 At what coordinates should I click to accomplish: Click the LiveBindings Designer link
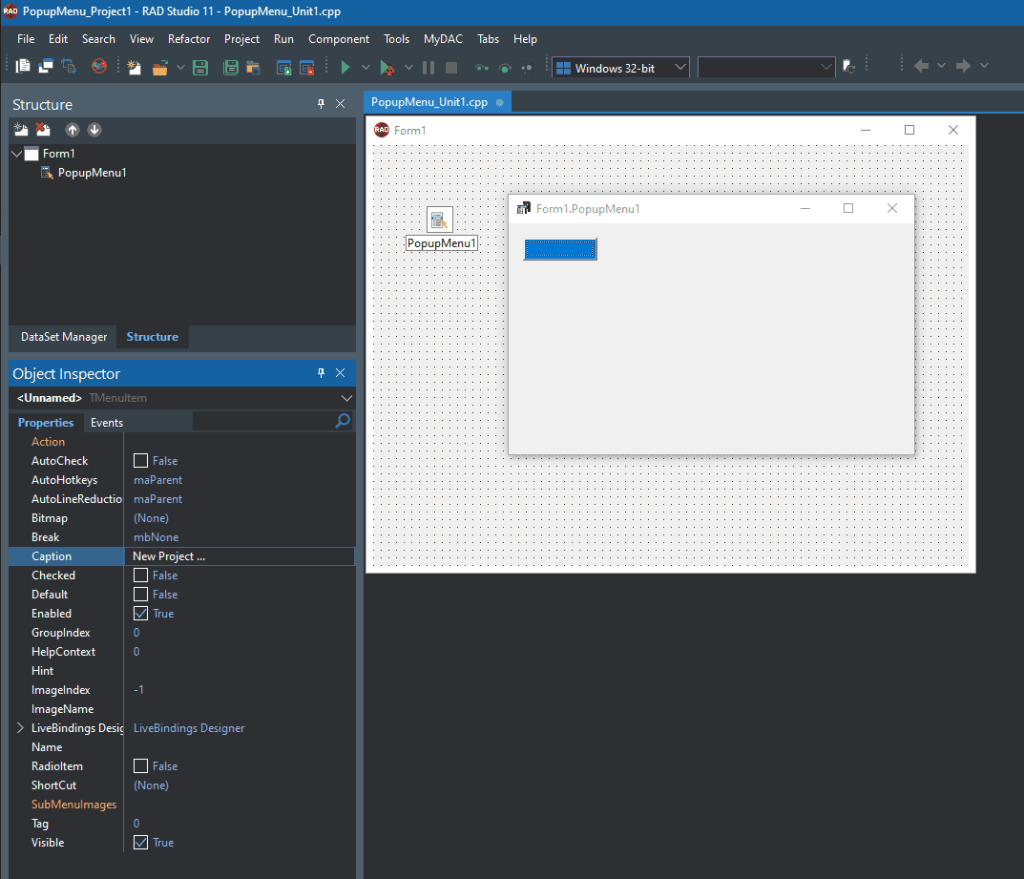point(189,728)
